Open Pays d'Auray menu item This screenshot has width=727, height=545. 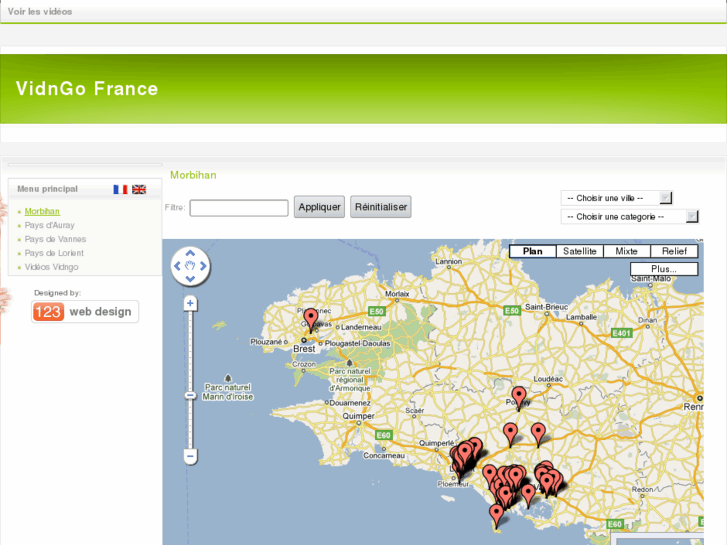pos(50,225)
